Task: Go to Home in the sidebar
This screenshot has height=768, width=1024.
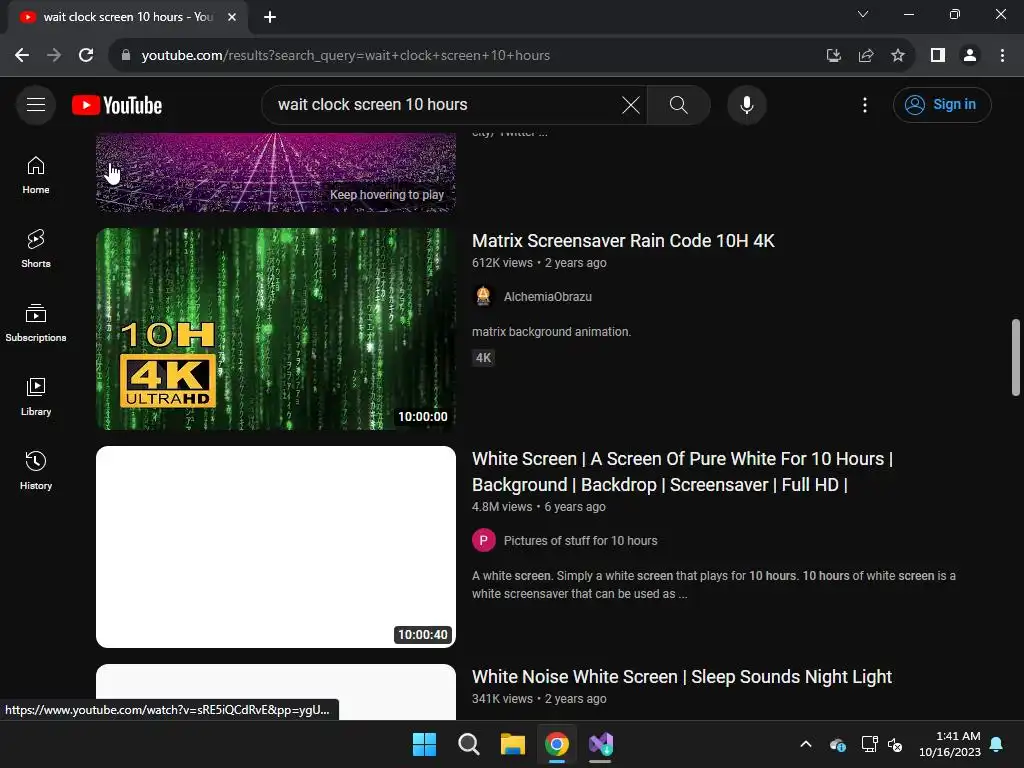Action: tap(36, 175)
